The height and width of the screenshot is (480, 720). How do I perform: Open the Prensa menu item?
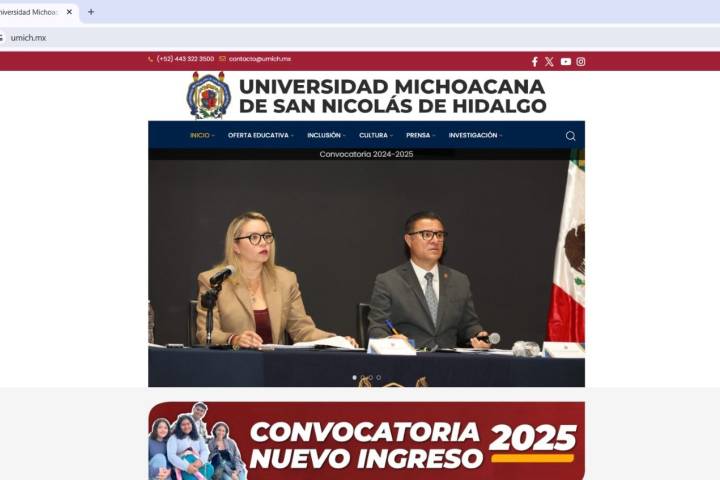coord(420,135)
